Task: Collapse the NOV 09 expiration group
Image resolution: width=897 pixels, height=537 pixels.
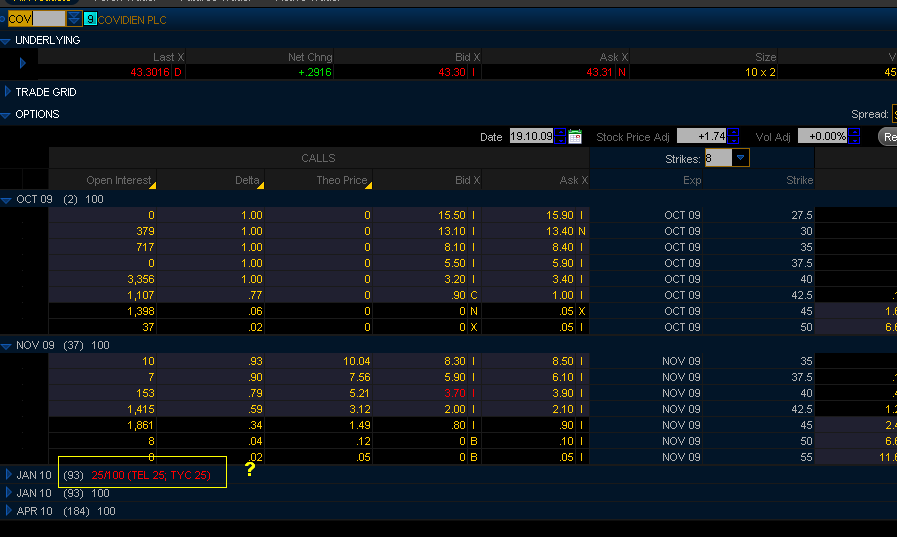Action: point(6,346)
